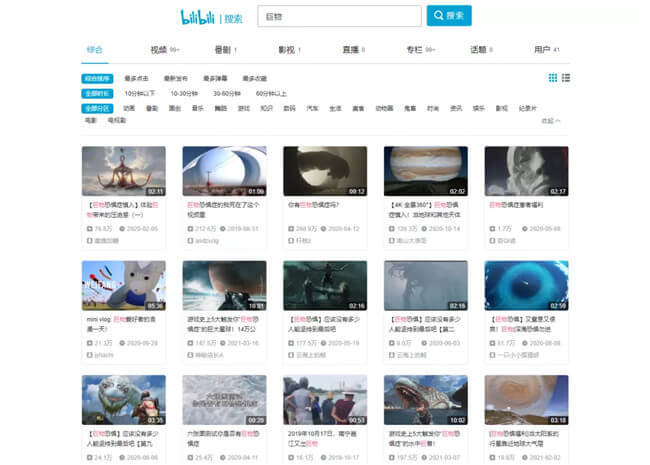Select the 全部分区 category filter
The image size is (650, 465).
pyautogui.click(x=97, y=109)
